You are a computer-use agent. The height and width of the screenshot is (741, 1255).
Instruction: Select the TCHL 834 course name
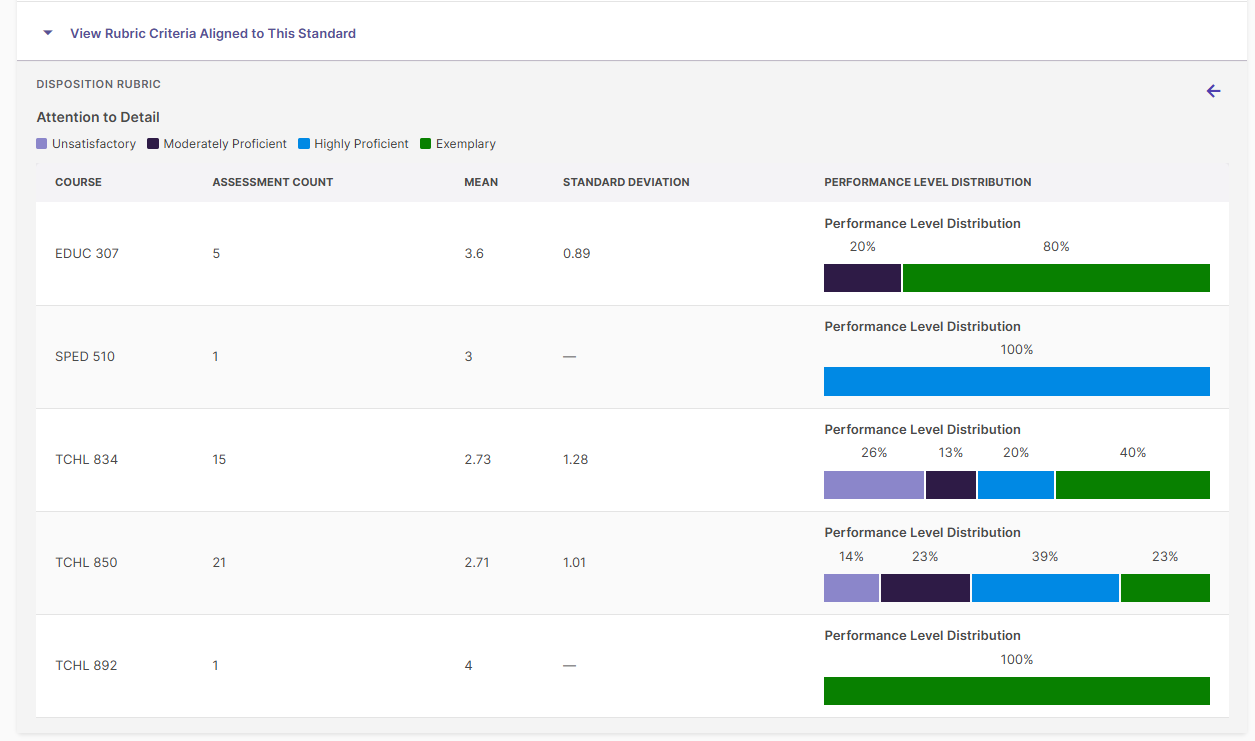coord(86,460)
